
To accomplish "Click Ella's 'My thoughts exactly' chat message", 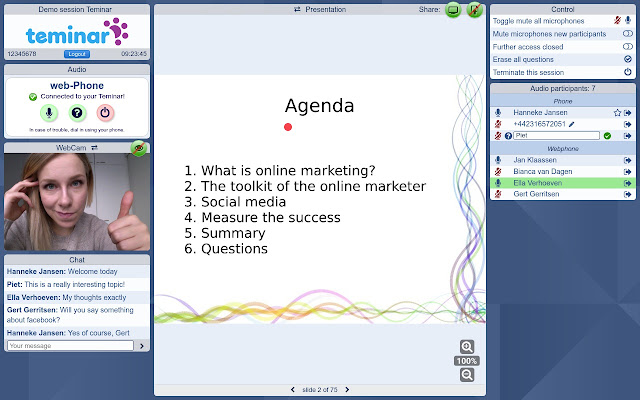I will click(x=94, y=298).
